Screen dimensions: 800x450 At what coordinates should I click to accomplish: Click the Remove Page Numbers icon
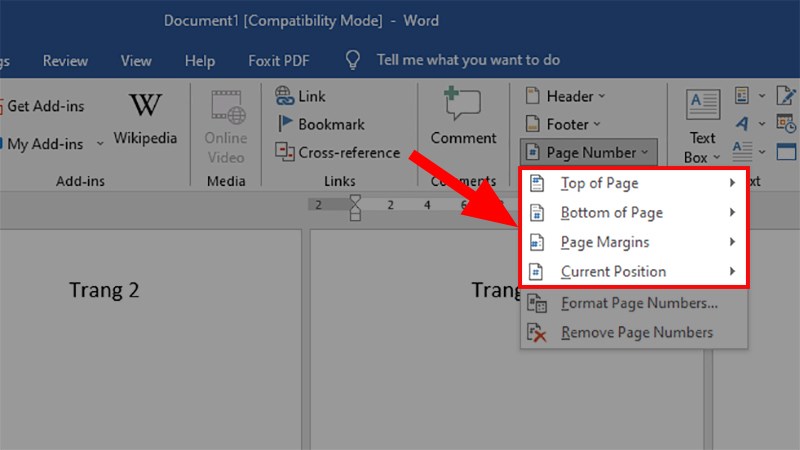pos(536,333)
